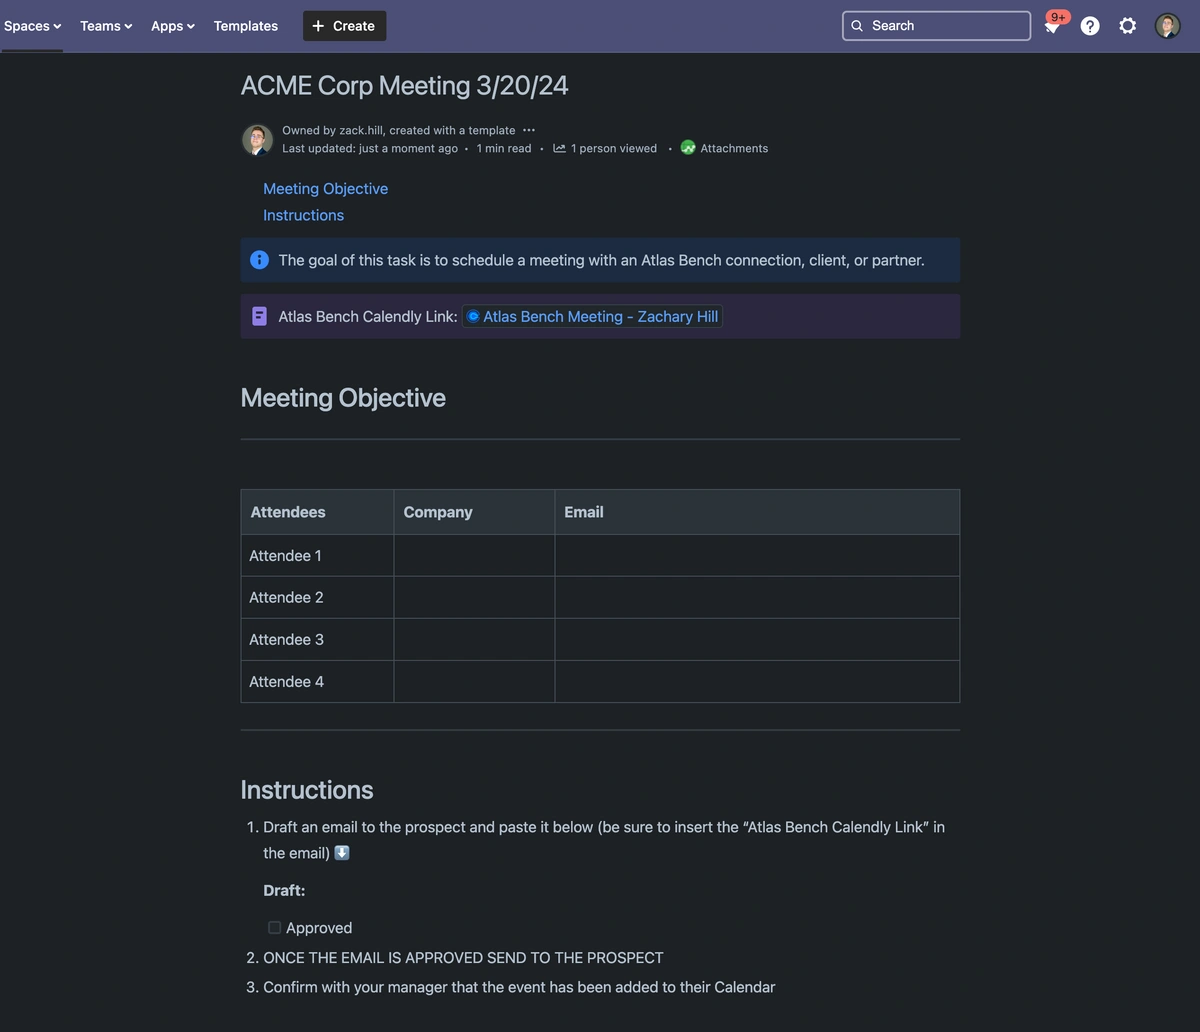Click the blue info panel icon
This screenshot has height=1032, width=1200.
pyautogui.click(x=259, y=260)
